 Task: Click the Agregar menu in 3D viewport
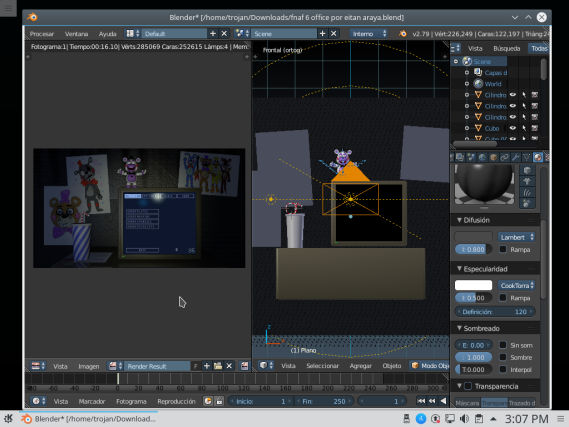(x=360, y=366)
